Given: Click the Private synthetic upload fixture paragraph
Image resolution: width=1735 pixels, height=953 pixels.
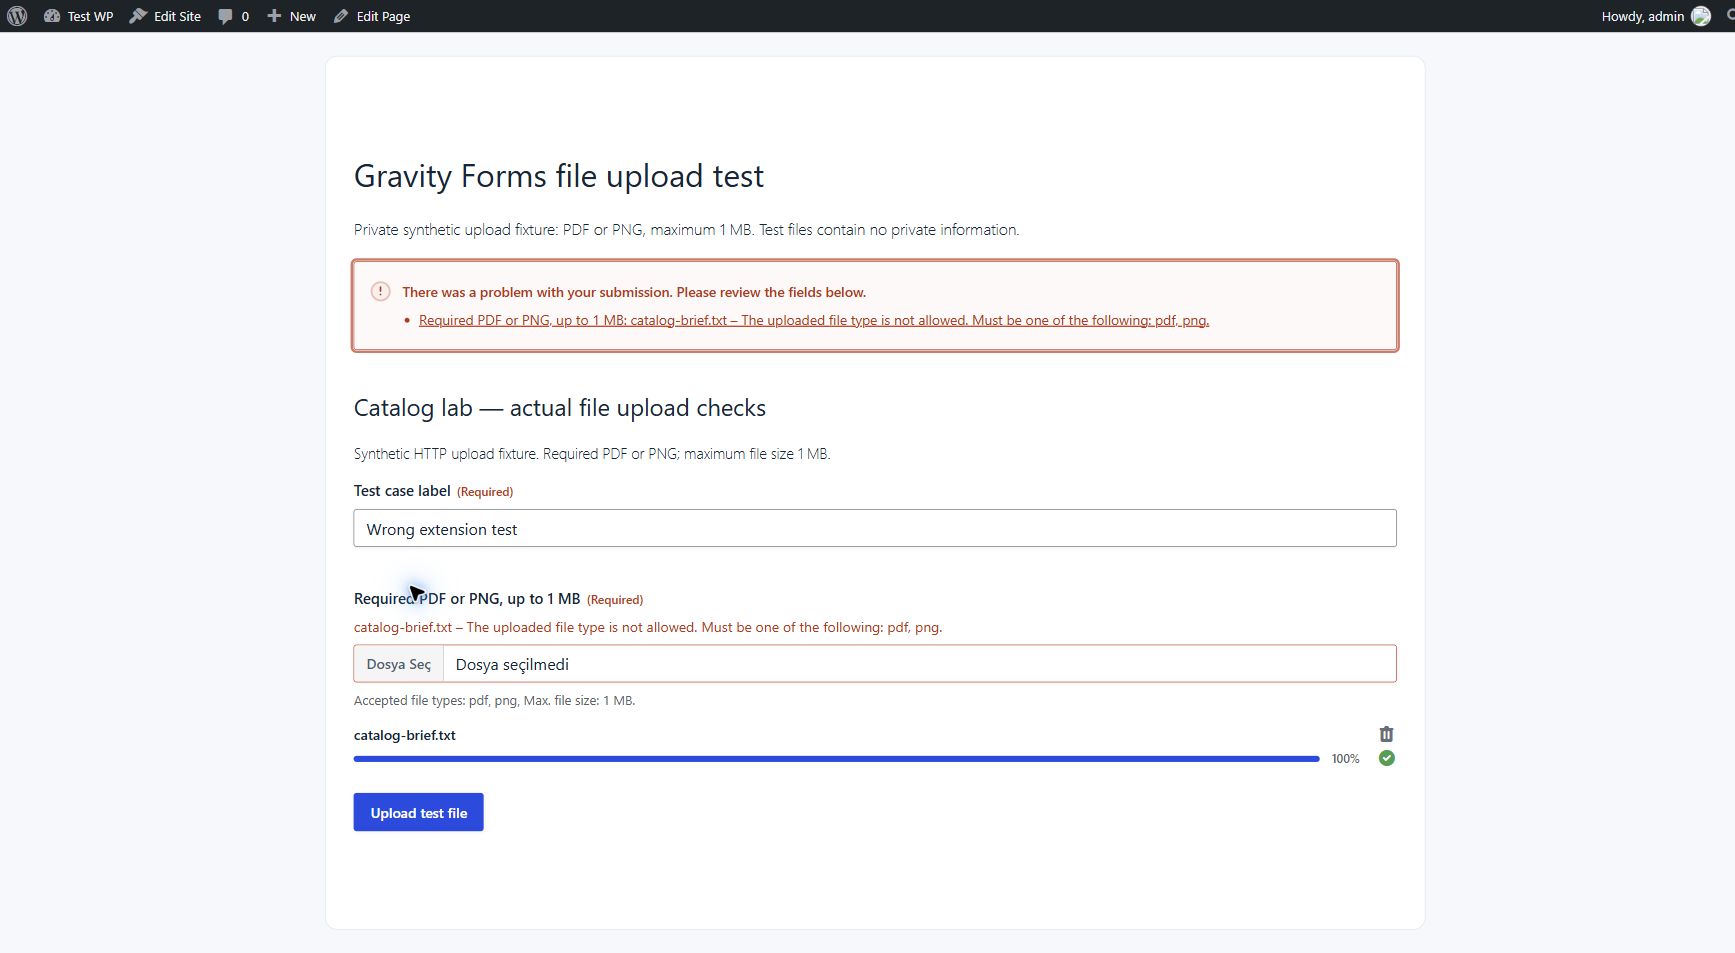Looking at the screenshot, I should [686, 229].
